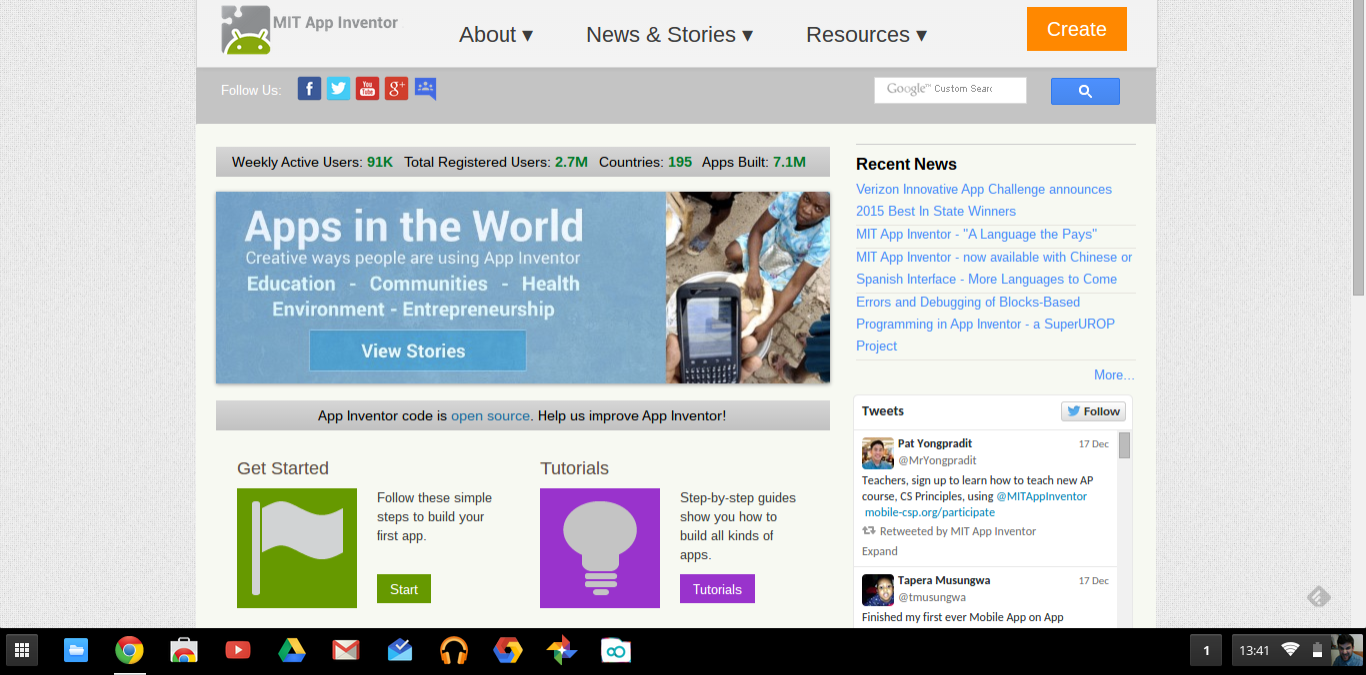Image resolution: width=1366 pixels, height=675 pixels.
Task: Click the blue magnifier search button
Action: coord(1085,91)
